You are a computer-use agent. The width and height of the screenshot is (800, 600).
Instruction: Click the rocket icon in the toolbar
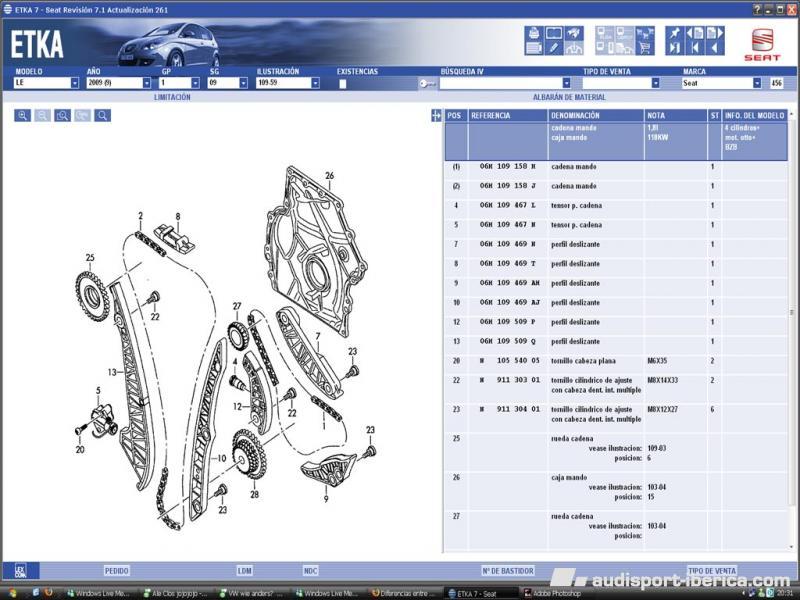(574, 33)
